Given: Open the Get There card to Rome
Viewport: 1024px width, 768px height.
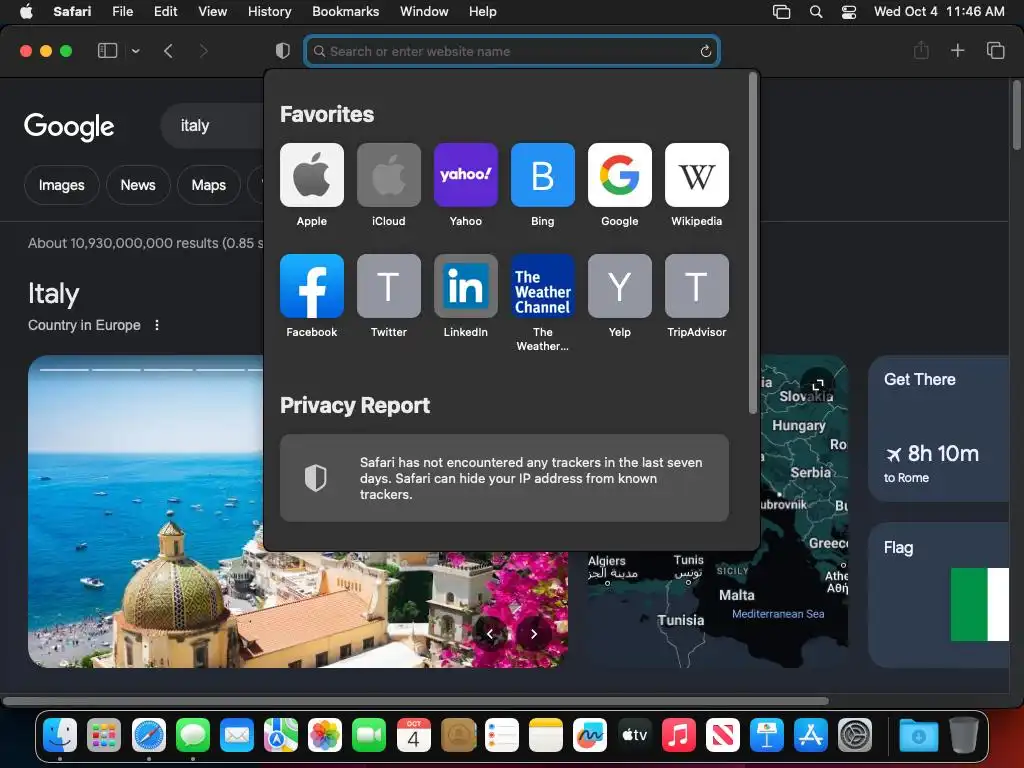Looking at the screenshot, I should (938, 428).
